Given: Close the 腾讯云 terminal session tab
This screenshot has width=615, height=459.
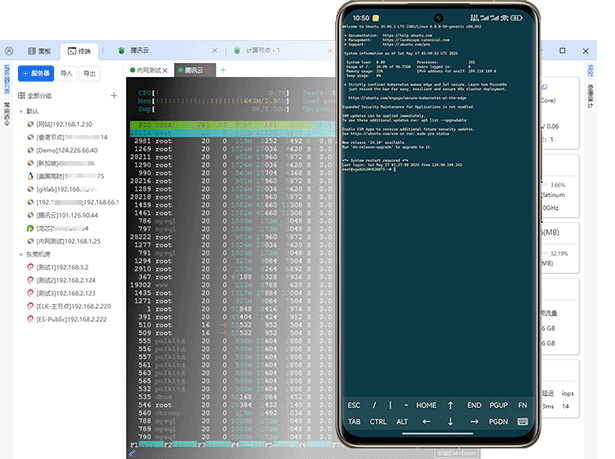Looking at the screenshot, I should click(207, 71).
